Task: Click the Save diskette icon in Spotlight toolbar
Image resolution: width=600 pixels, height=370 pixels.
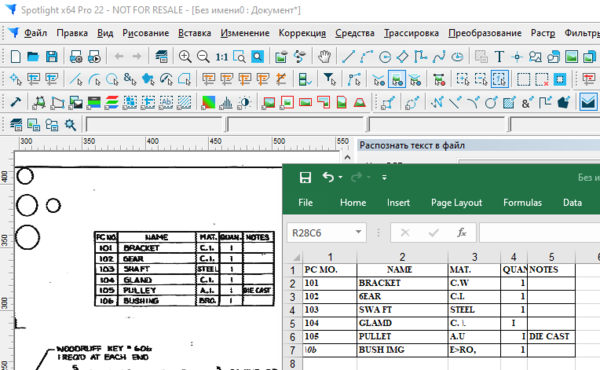Action: [x=52, y=57]
